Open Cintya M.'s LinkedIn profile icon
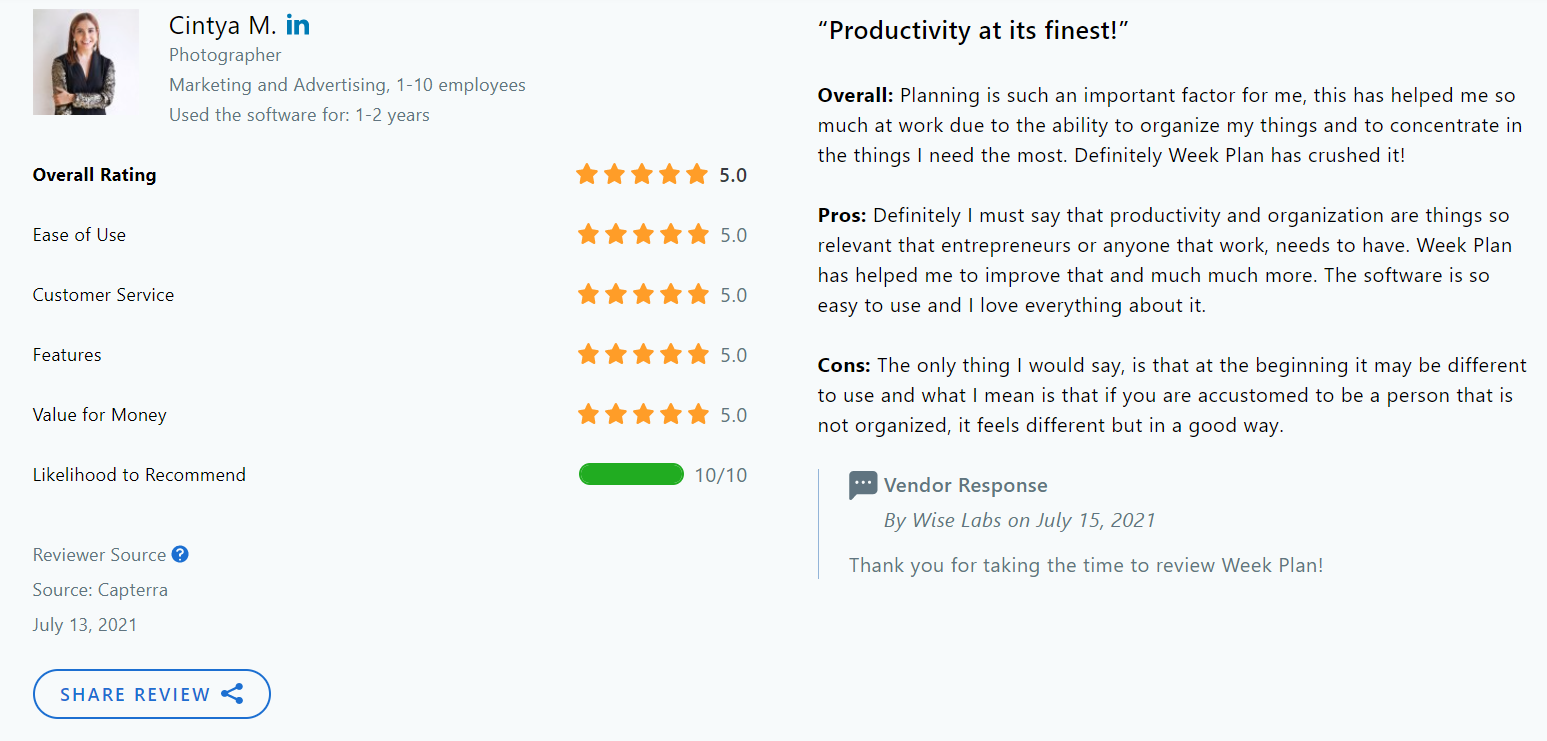 (297, 25)
